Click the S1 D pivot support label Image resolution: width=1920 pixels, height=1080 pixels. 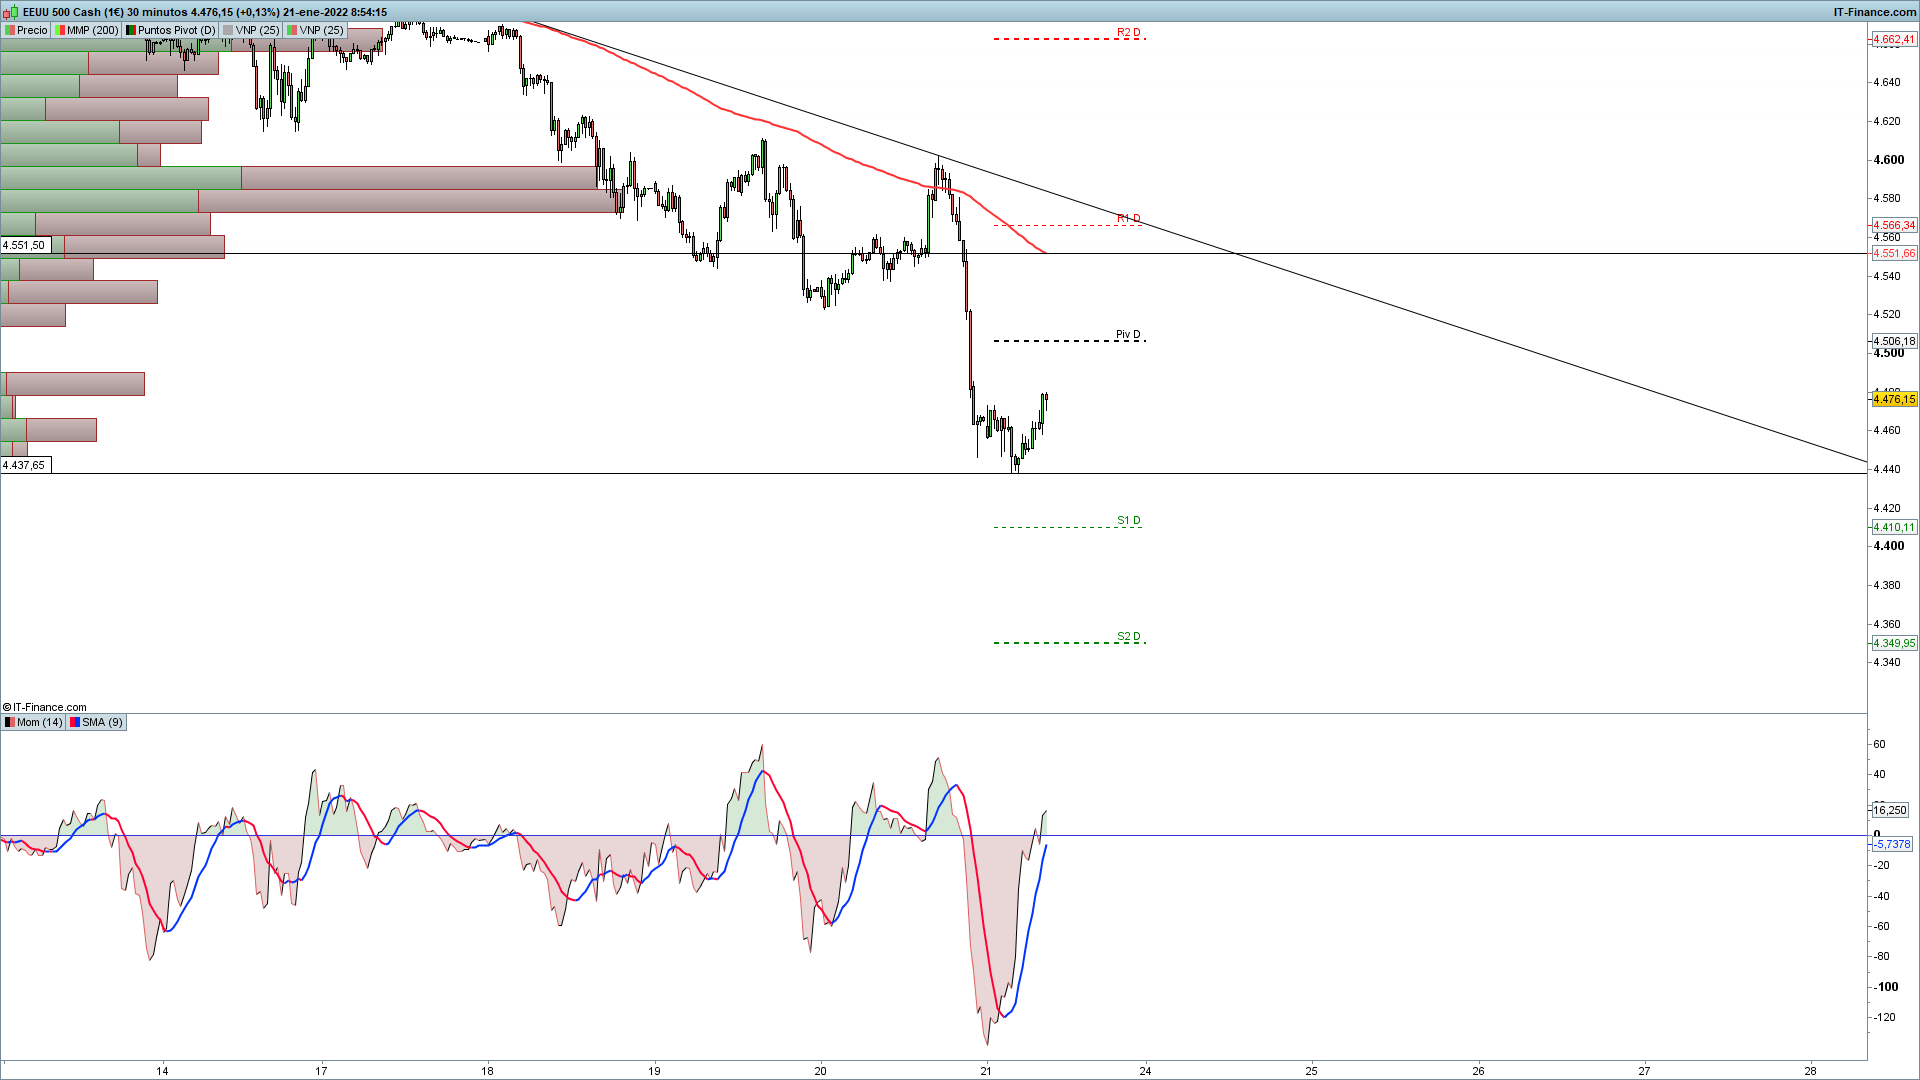(1128, 520)
